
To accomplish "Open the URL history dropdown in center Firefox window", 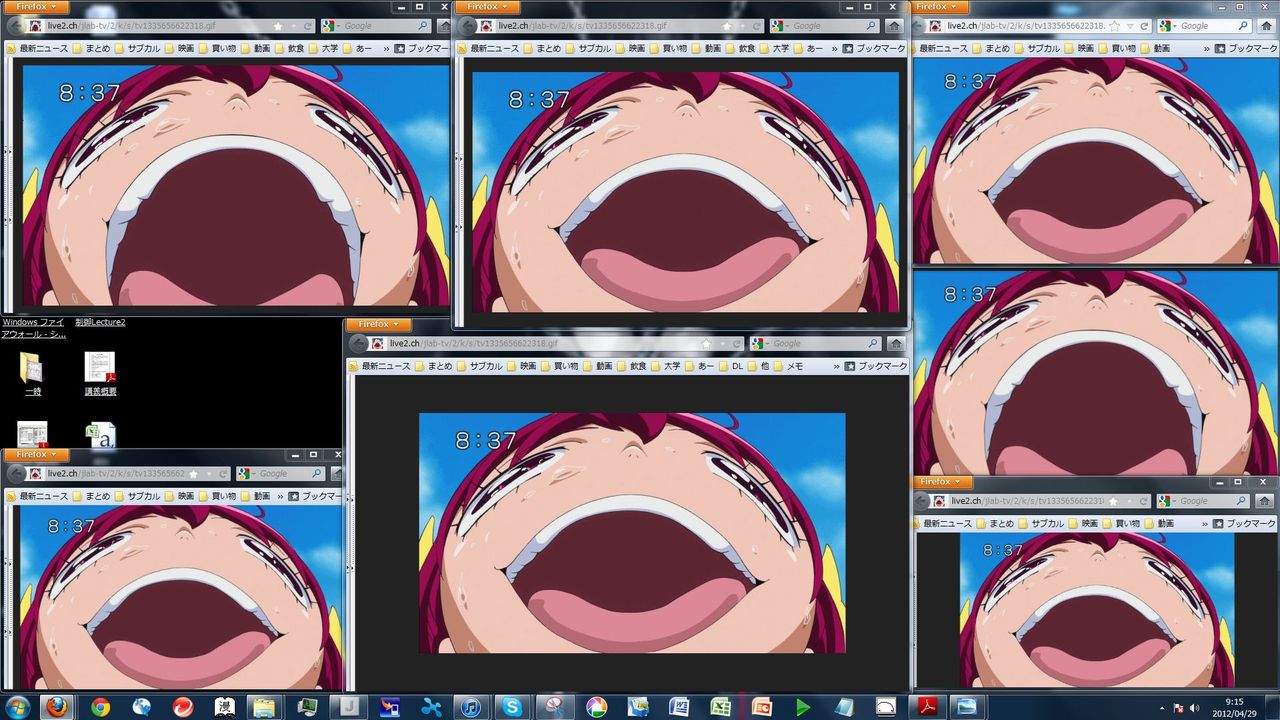I will click(721, 343).
